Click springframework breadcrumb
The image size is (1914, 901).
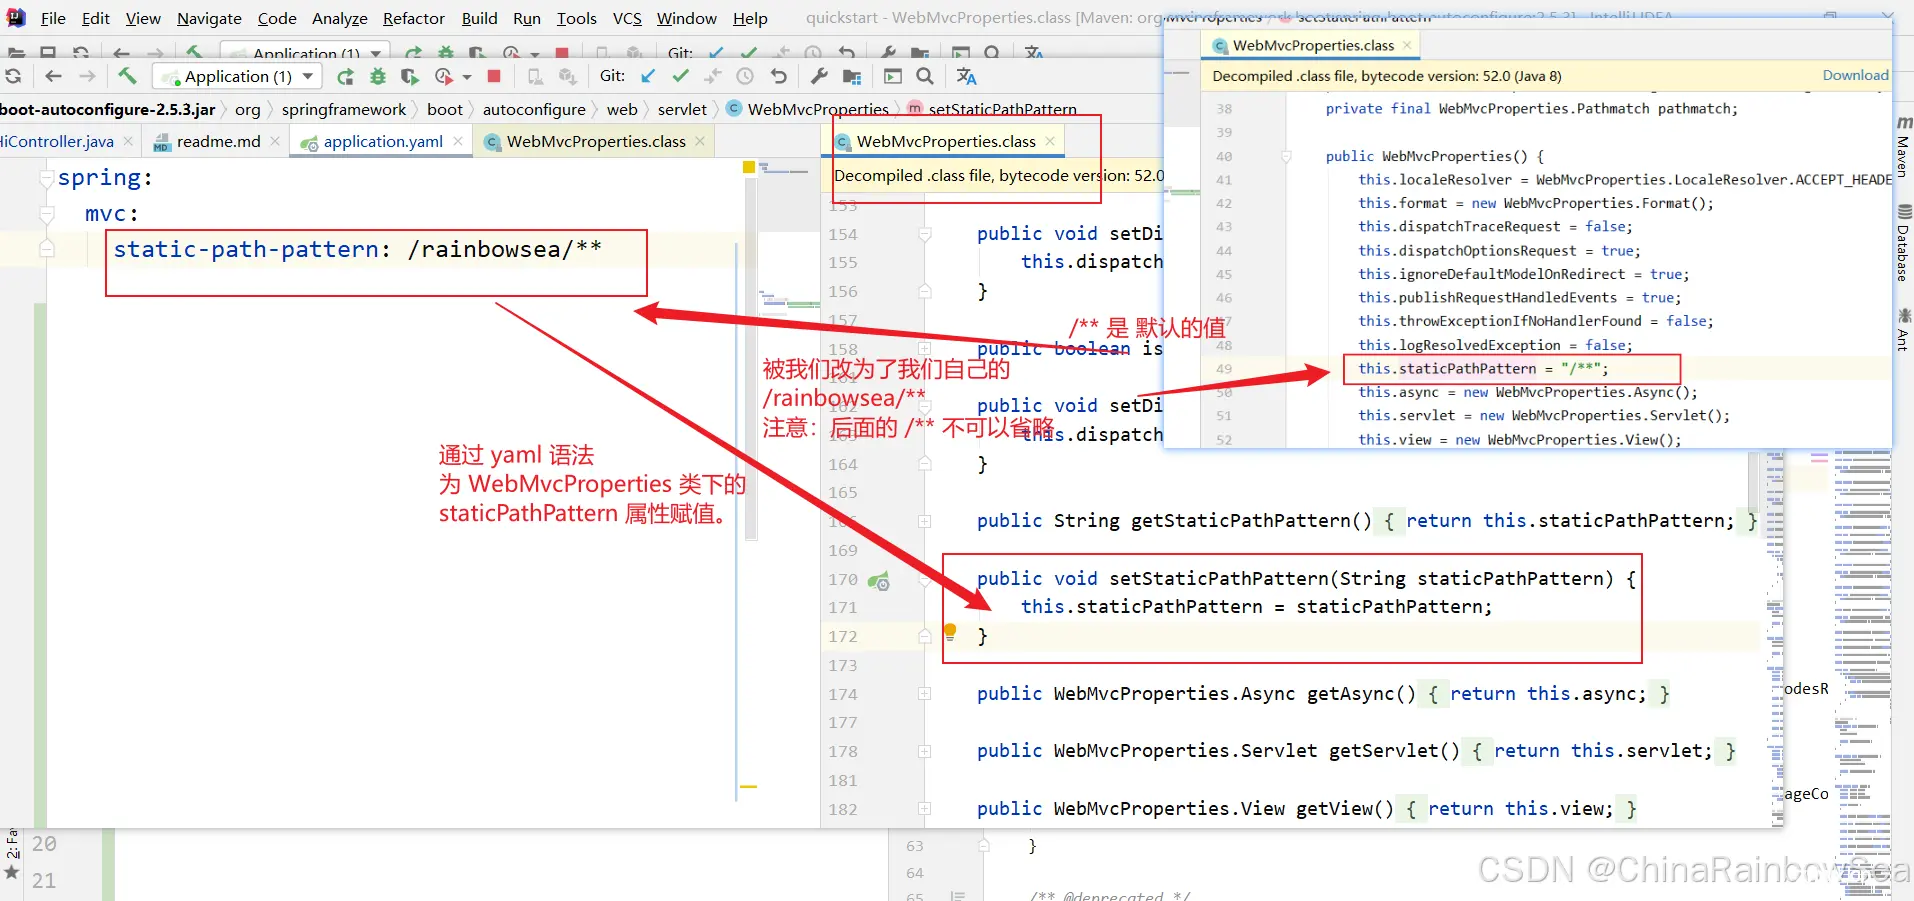coord(343,109)
